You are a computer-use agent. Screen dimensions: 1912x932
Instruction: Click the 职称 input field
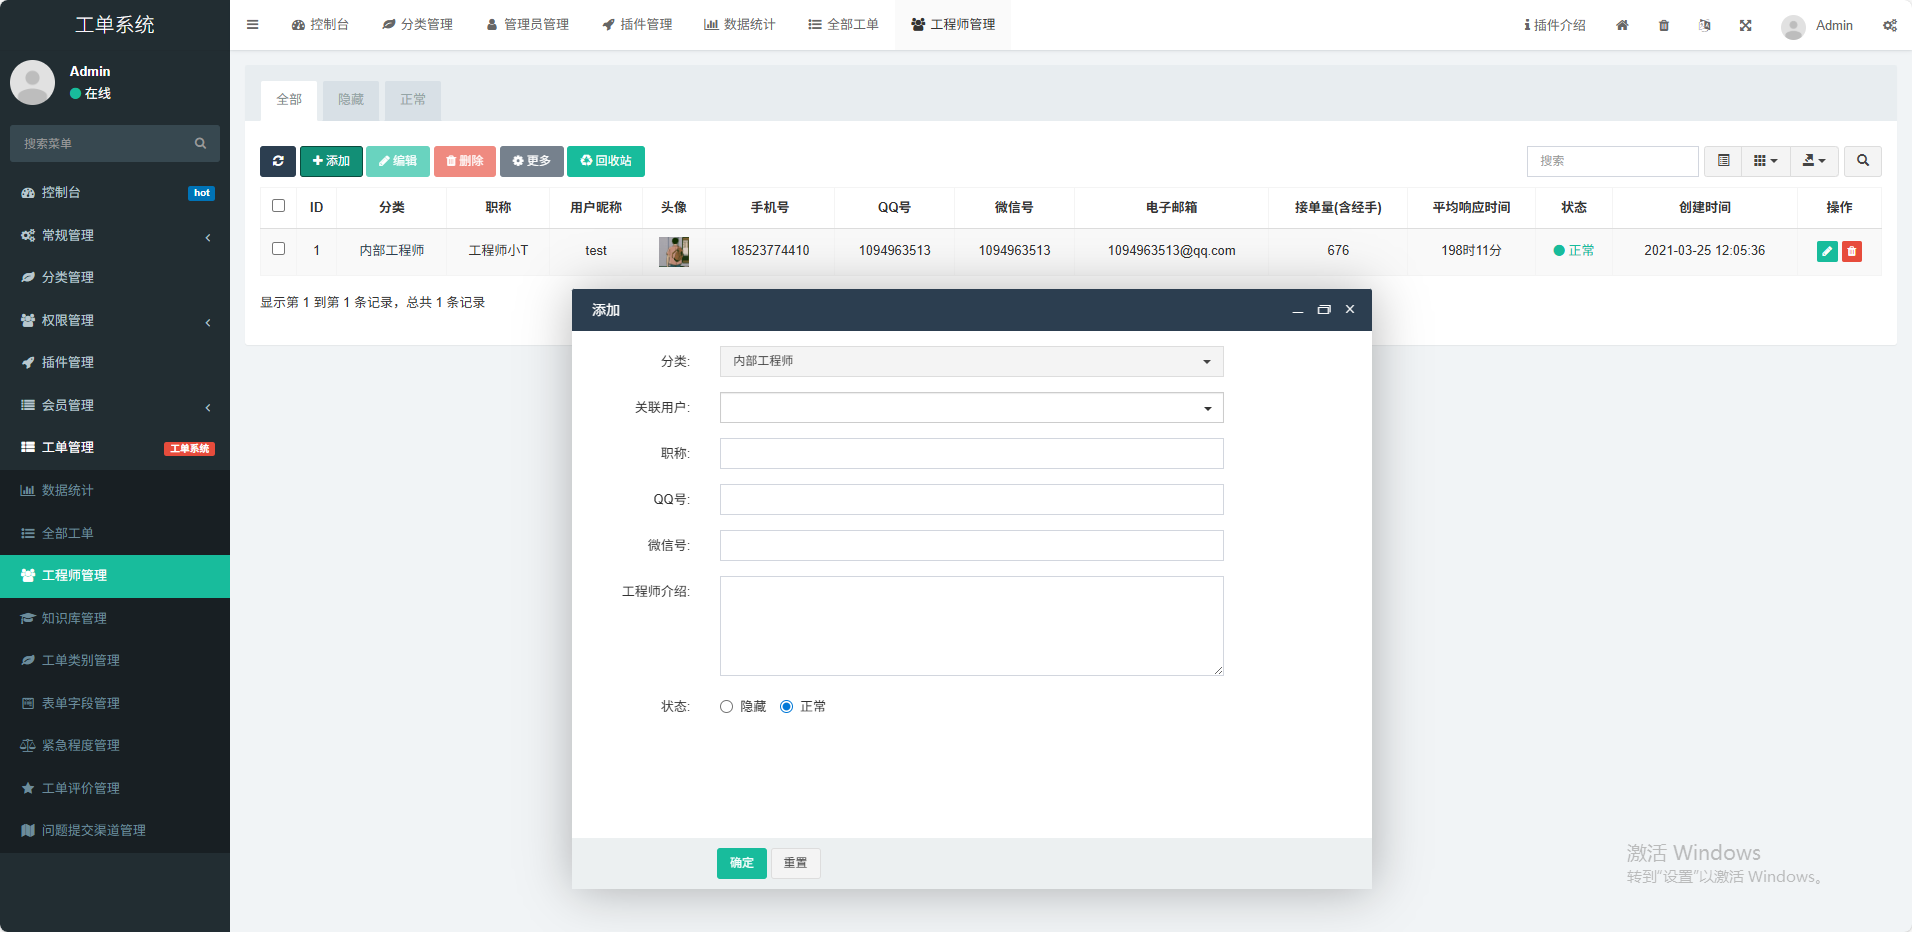tap(971, 454)
